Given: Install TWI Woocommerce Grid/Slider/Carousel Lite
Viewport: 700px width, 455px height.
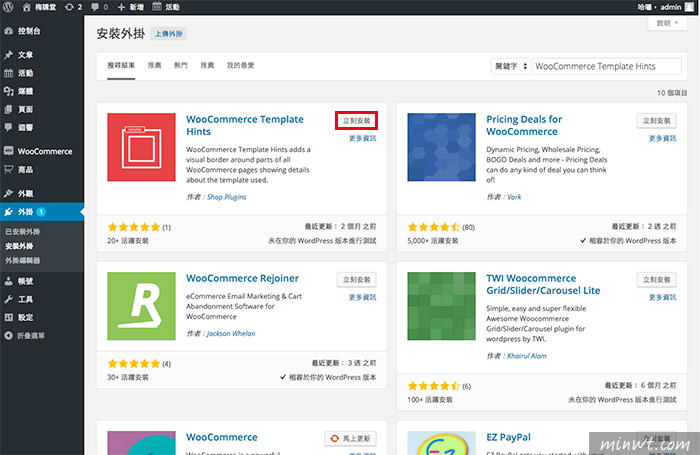Looking at the screenshot, I should click(x=656, y=280).
